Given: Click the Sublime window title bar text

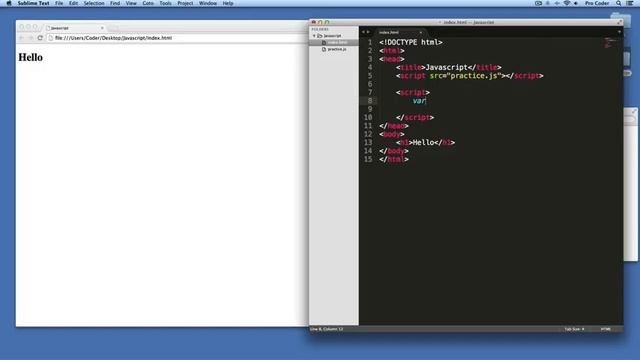Looking at the screenshot, I should click(469, 22).
